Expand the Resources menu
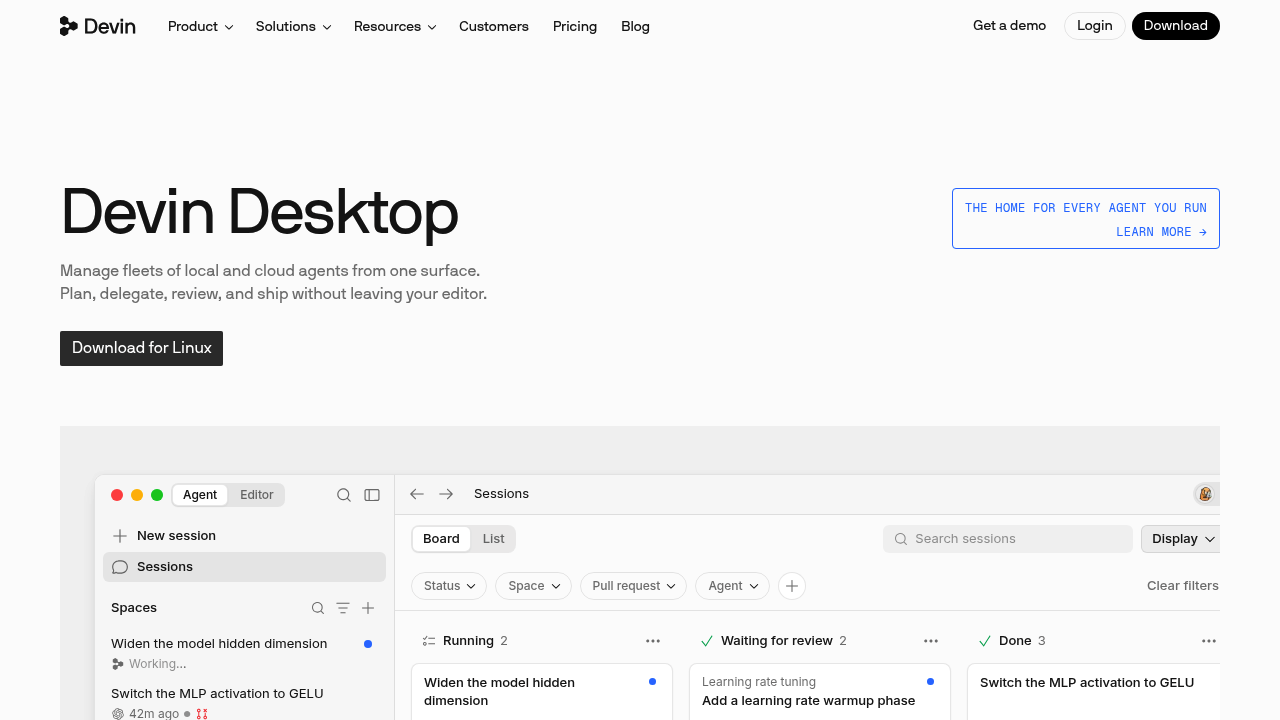Viewport: 1280px width, 720px height. pos(395,26)
